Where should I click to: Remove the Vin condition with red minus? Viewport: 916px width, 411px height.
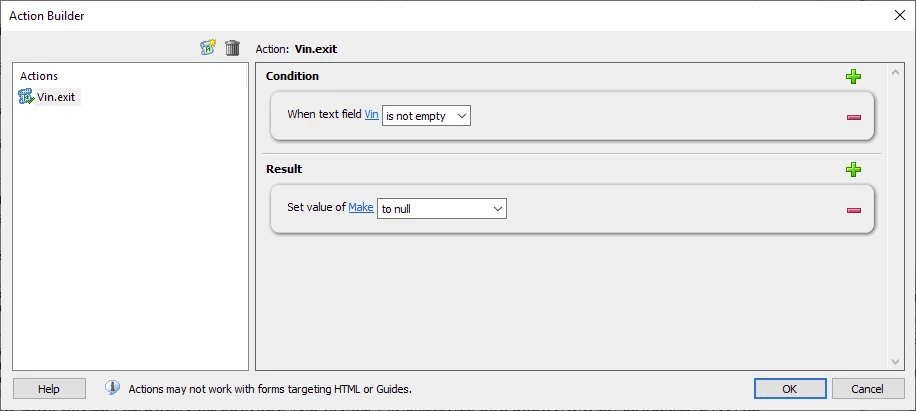[x=853, y=117]
